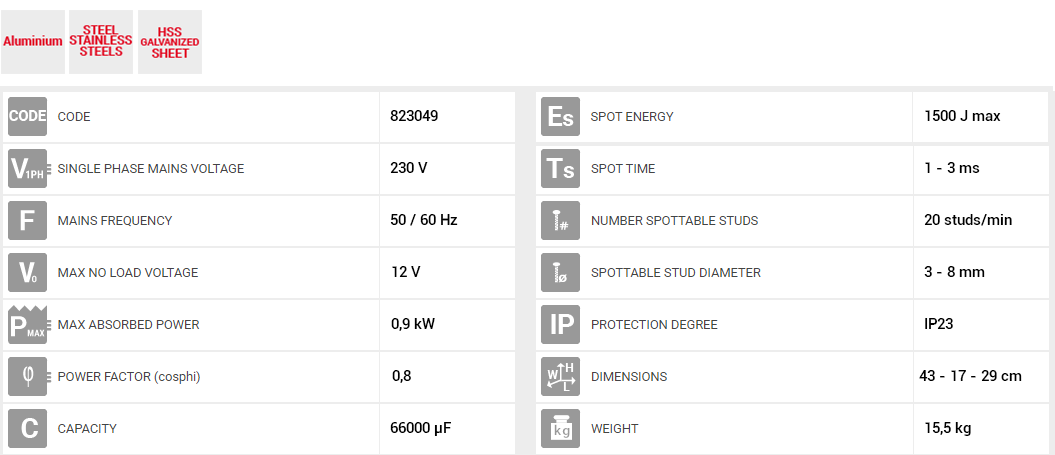Click the CODE icon
The height and width of the screenshot is (455, 1055).
tap(27, 116)
